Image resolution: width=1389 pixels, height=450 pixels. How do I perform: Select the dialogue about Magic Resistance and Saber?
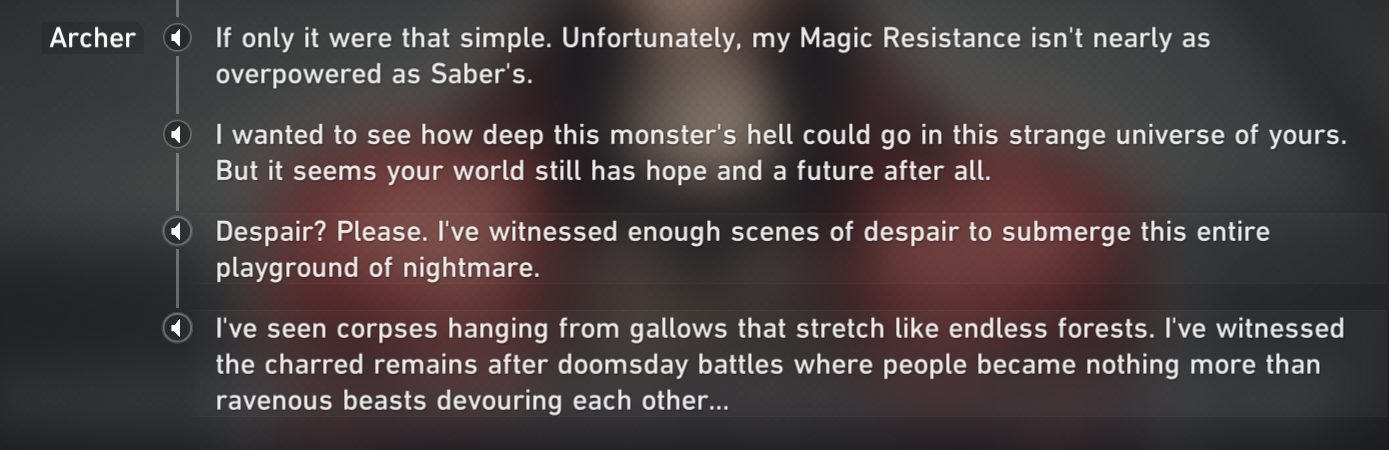pyautogui.click(x=713, y=57)
